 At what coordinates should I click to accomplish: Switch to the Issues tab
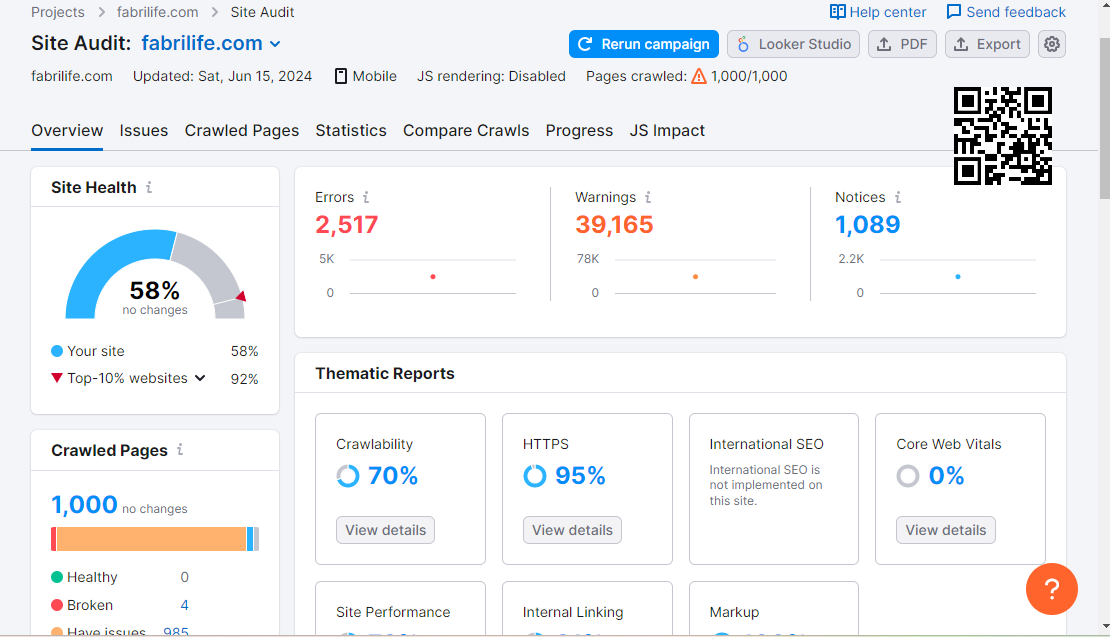click(144, 130)
